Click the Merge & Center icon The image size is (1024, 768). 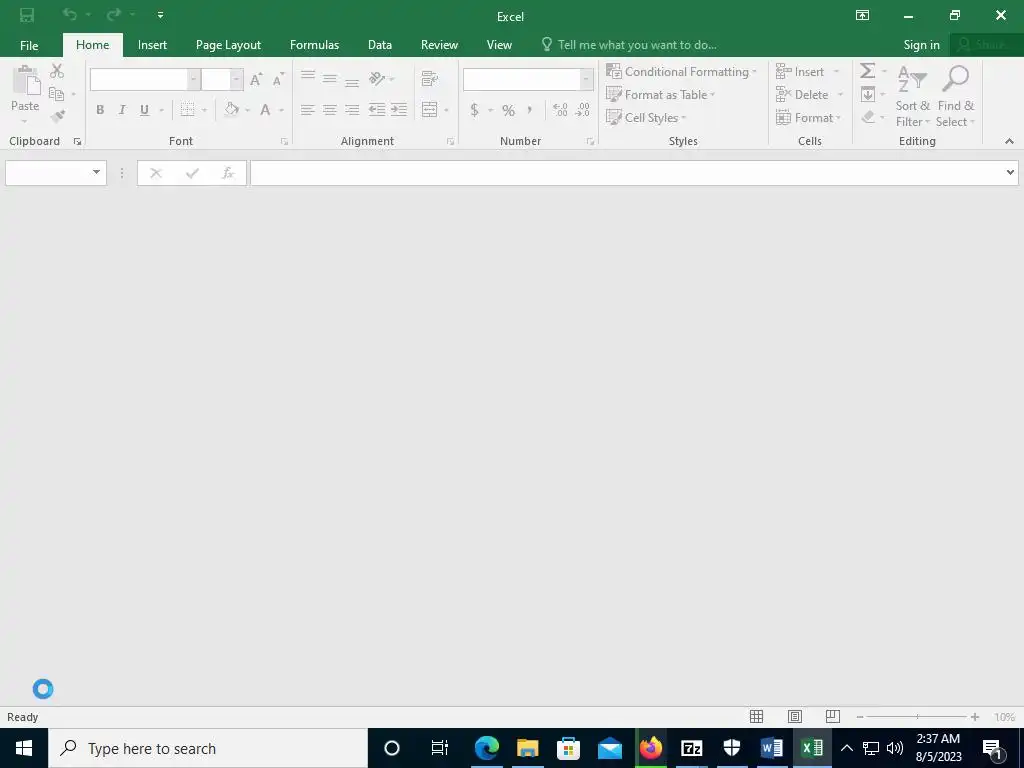429,110
